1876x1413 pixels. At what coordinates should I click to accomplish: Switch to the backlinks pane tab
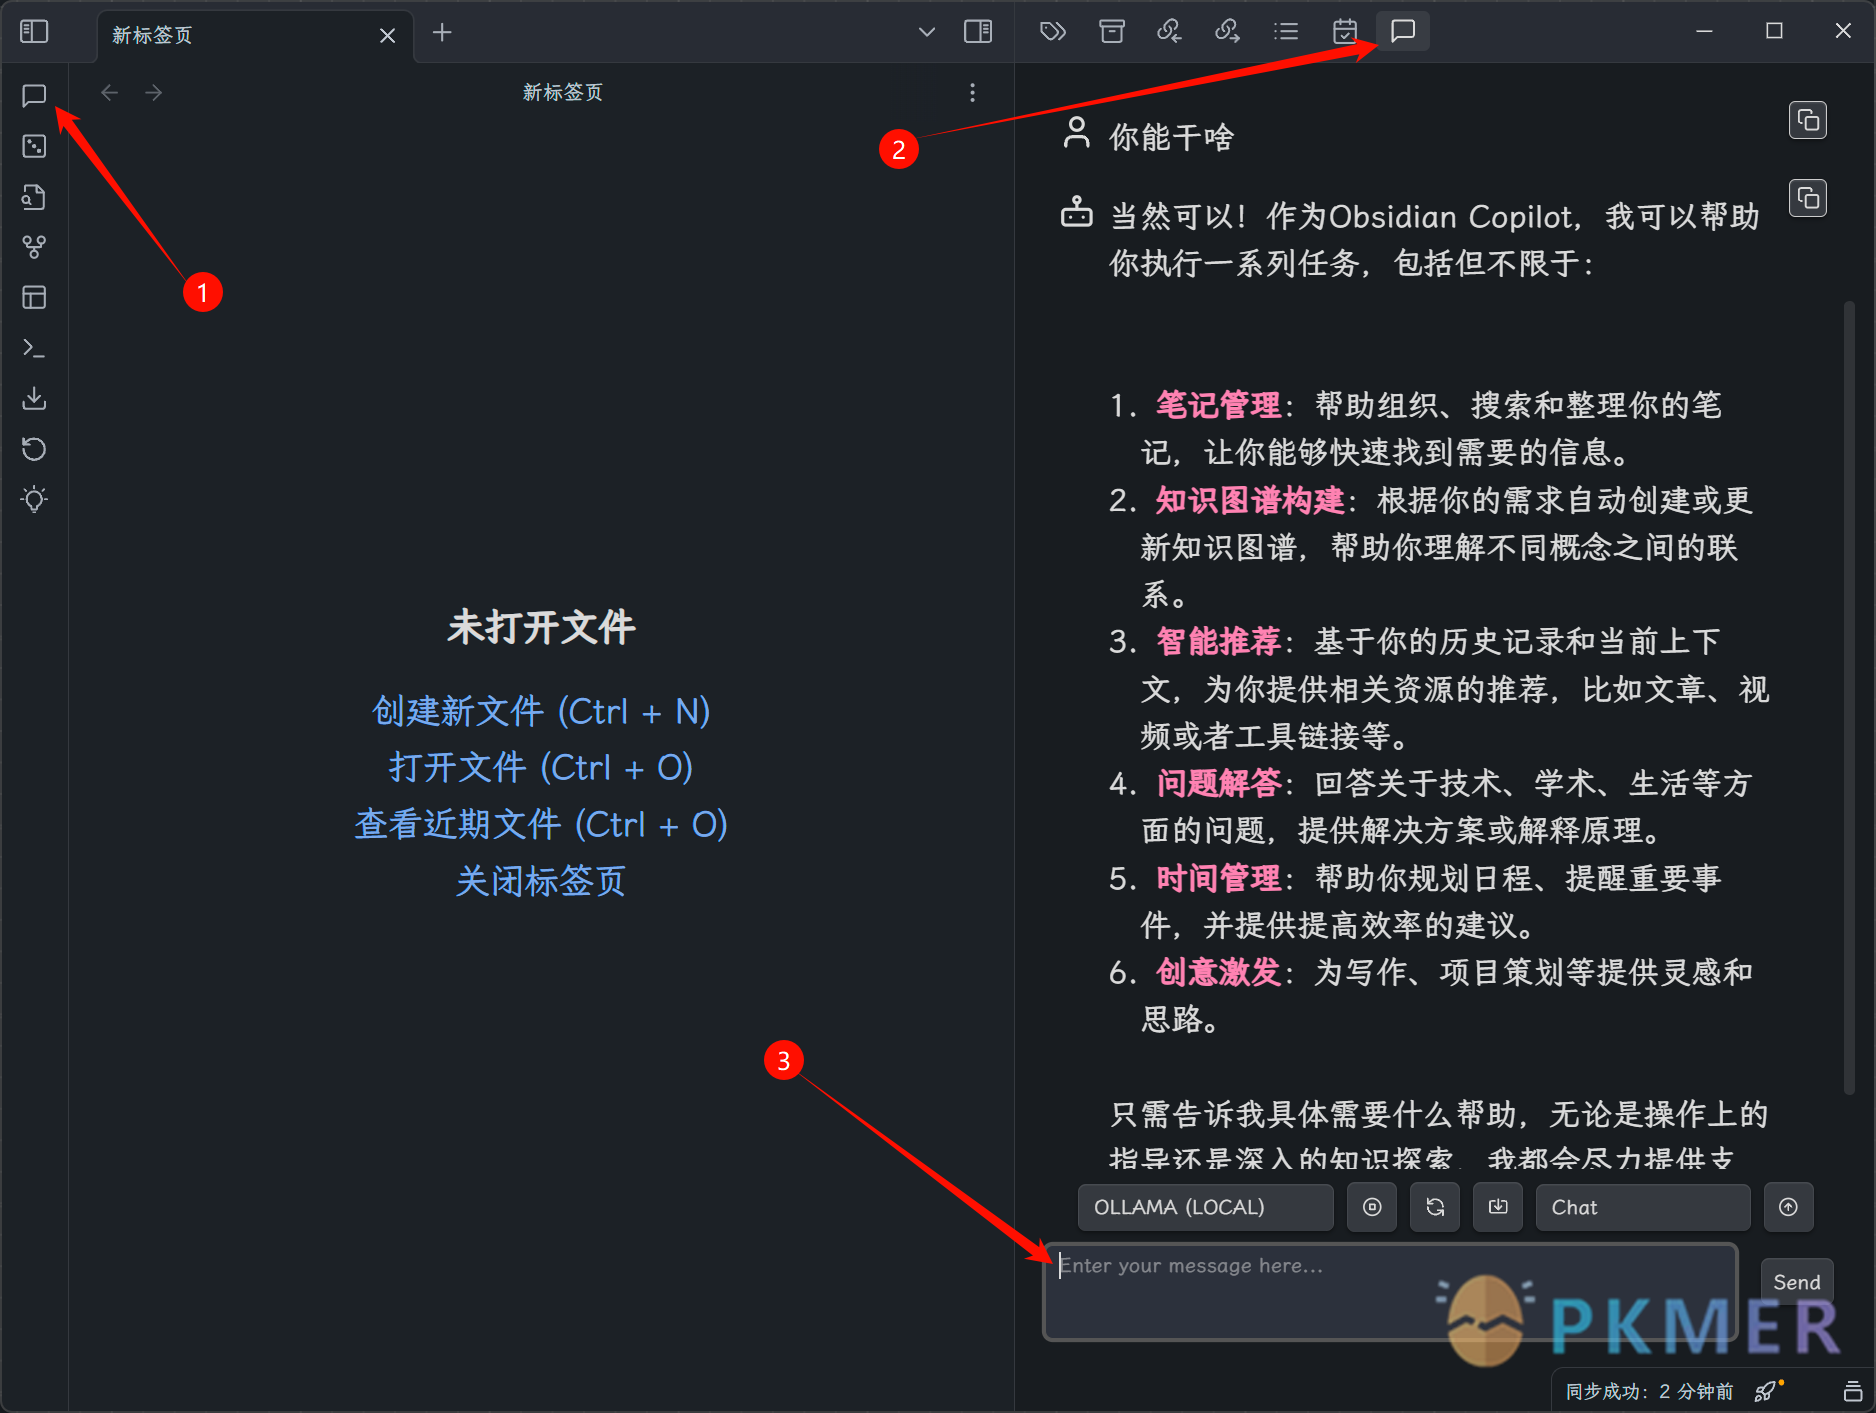(1169, 32)
